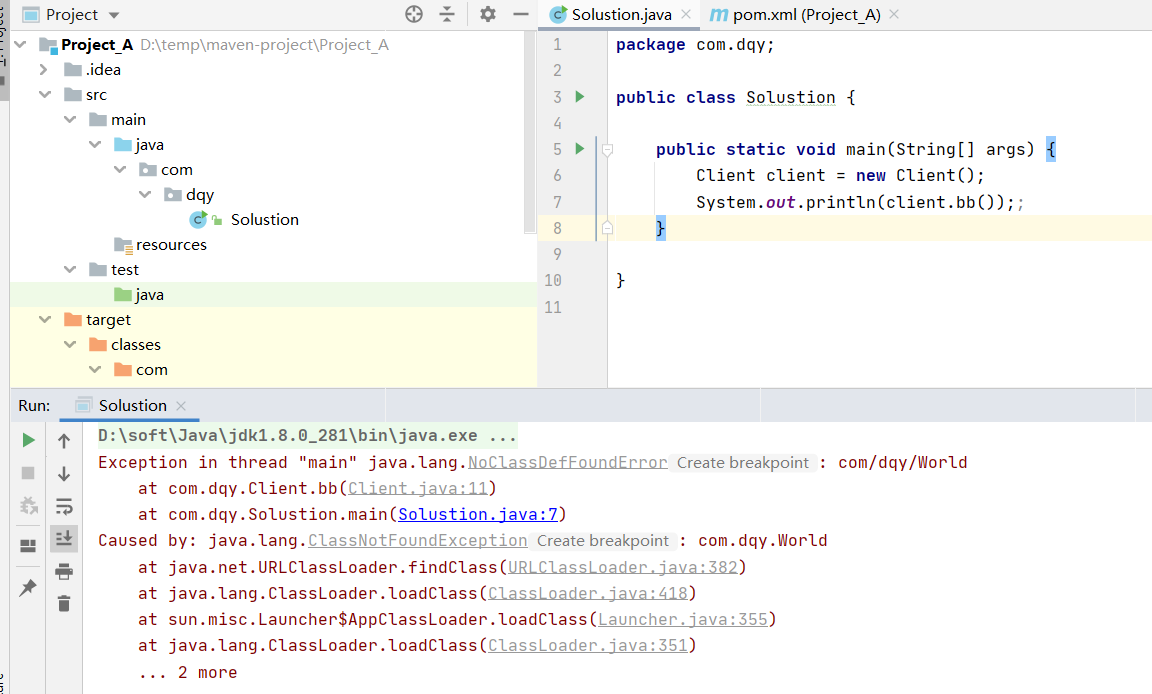
Task: Expand the .idea folder
Action: [43, 70]
